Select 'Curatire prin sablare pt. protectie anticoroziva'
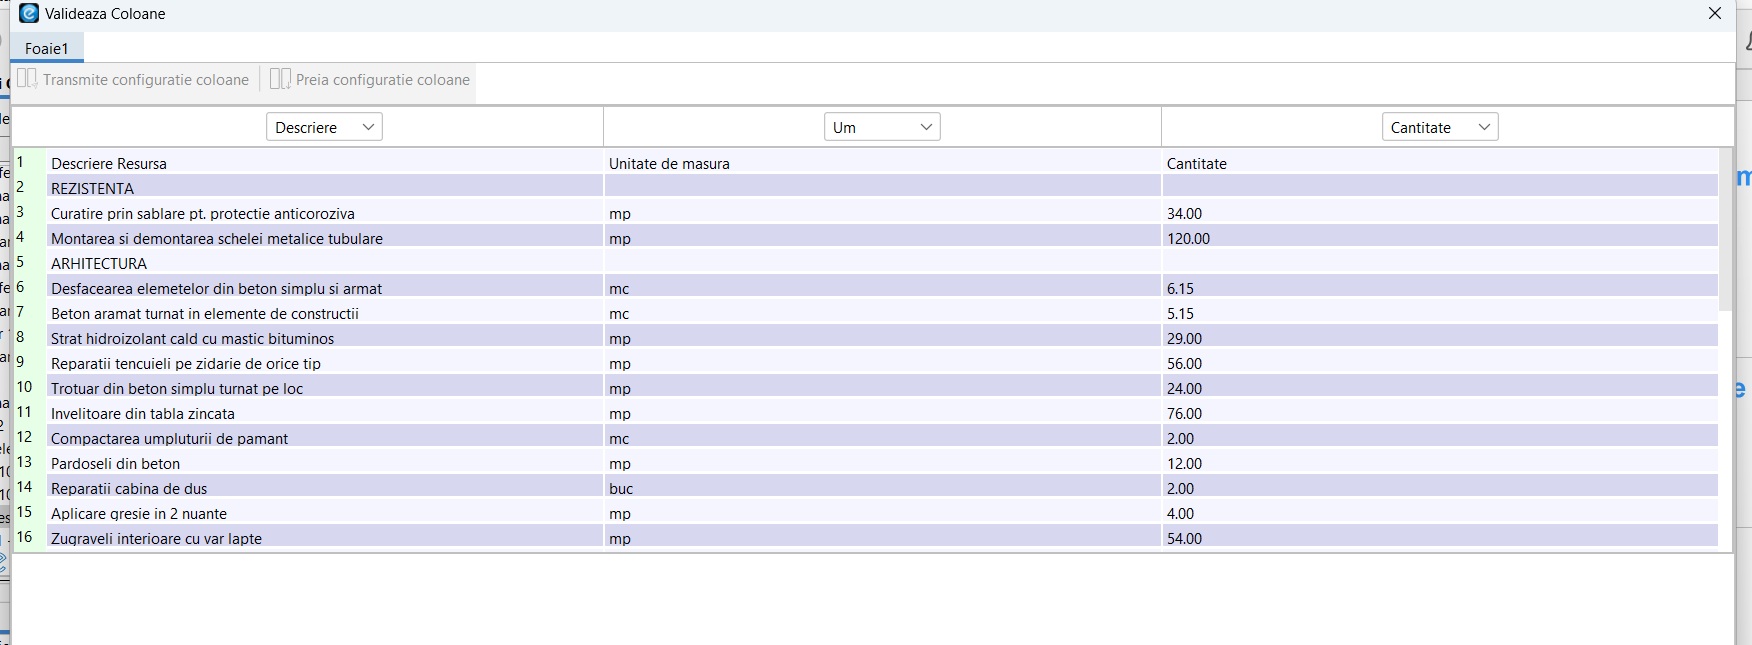1752x645 pixels. click(x=325, y=213)
